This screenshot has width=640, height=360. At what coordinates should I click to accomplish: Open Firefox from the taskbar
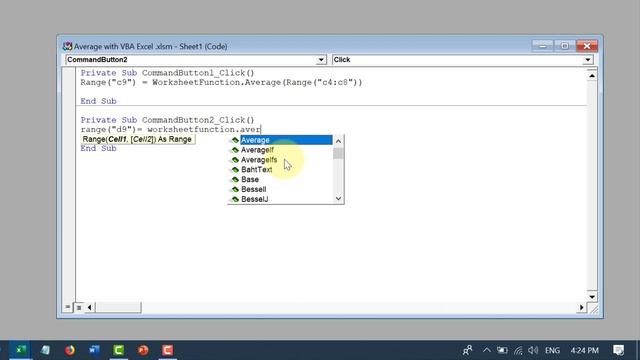(70, 350)
